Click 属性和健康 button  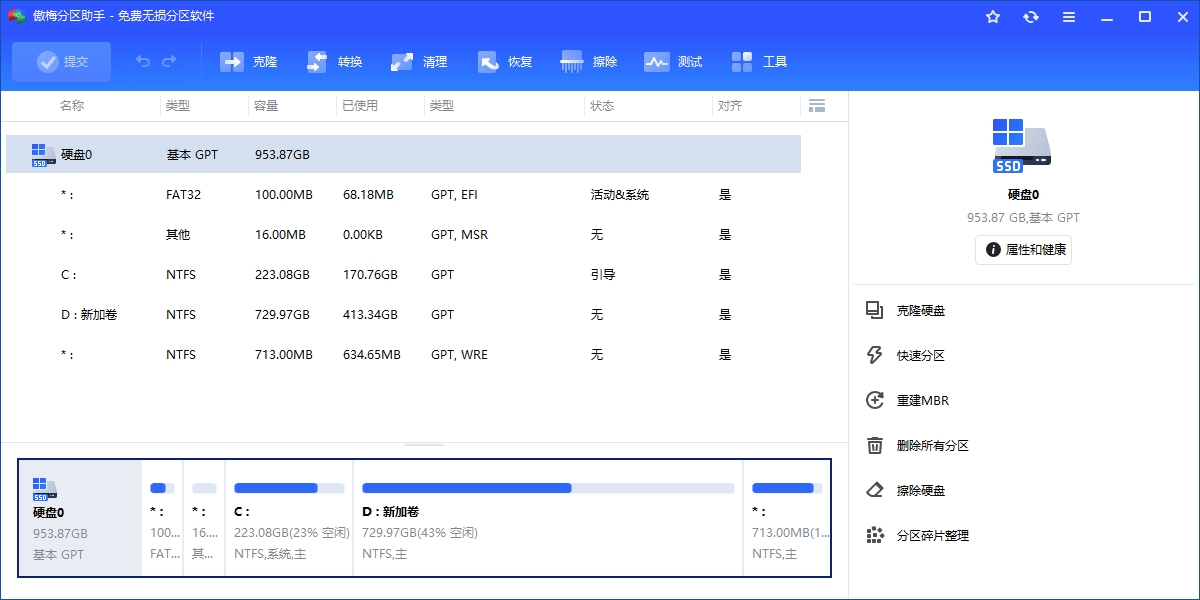[x=1023, y=250]
